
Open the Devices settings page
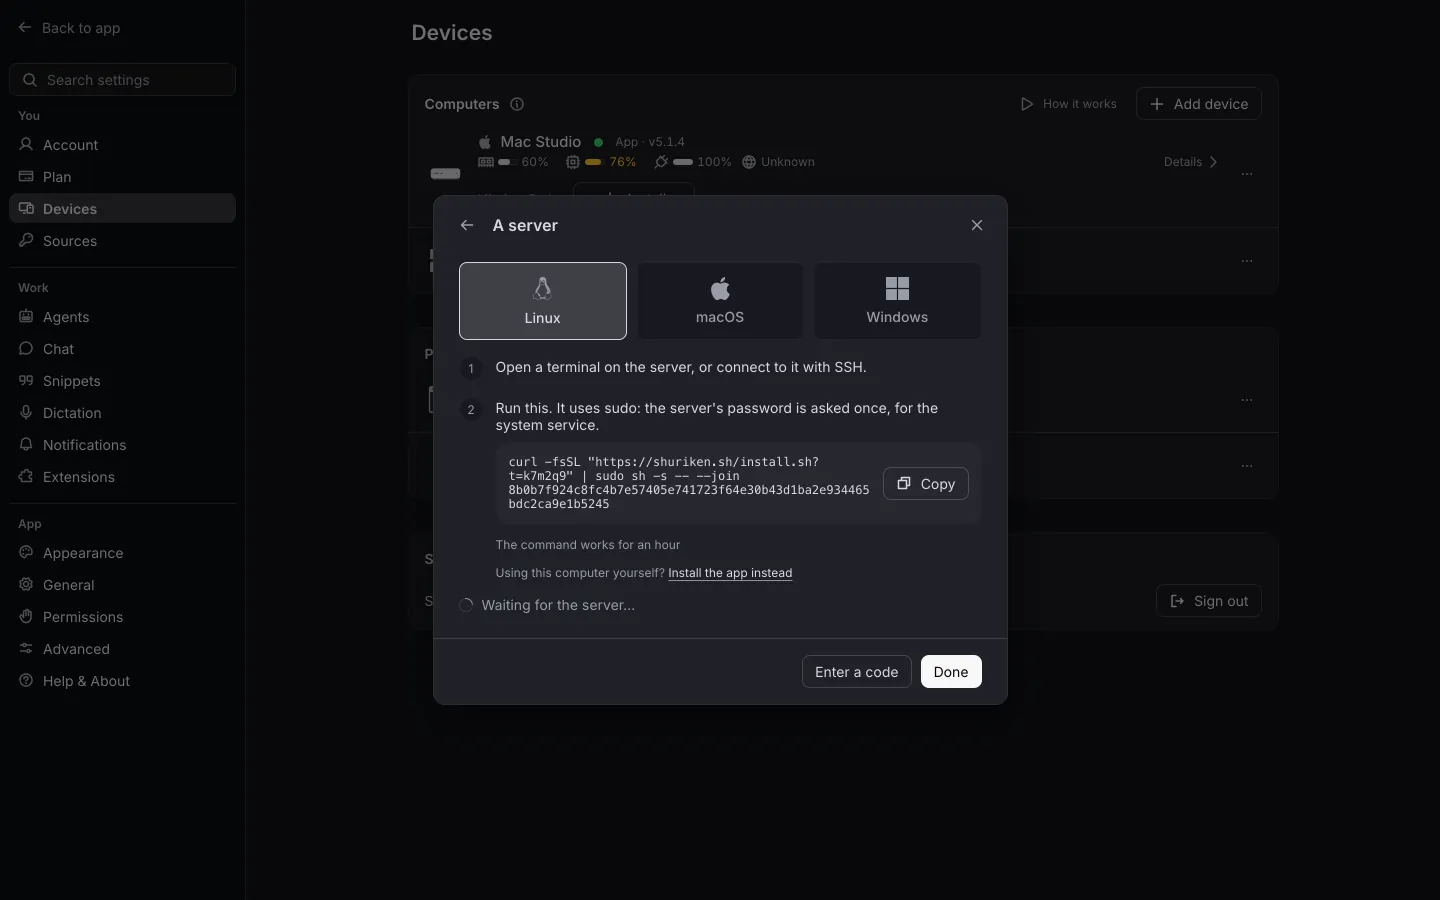point(122,209)
